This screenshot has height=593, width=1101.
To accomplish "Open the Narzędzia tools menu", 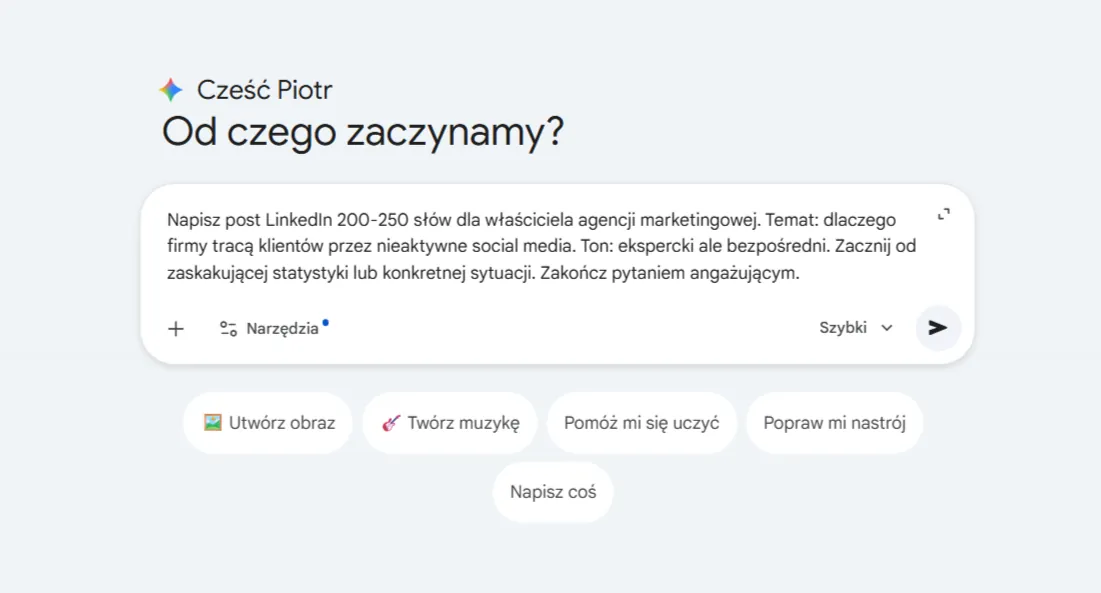I will coord(281,328).
